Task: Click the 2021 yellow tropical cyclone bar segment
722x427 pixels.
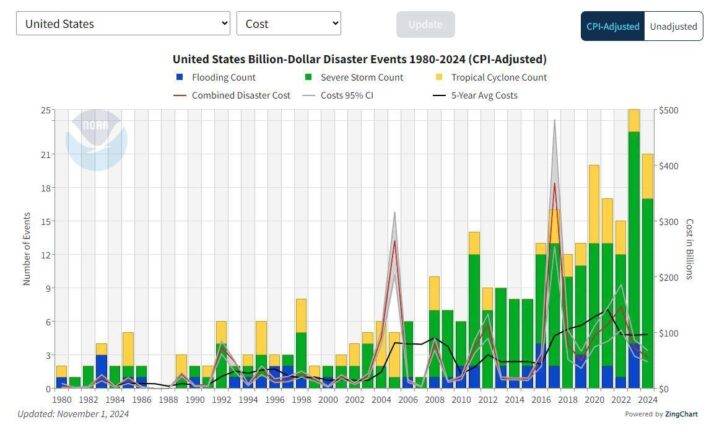Action: [607, 221]
